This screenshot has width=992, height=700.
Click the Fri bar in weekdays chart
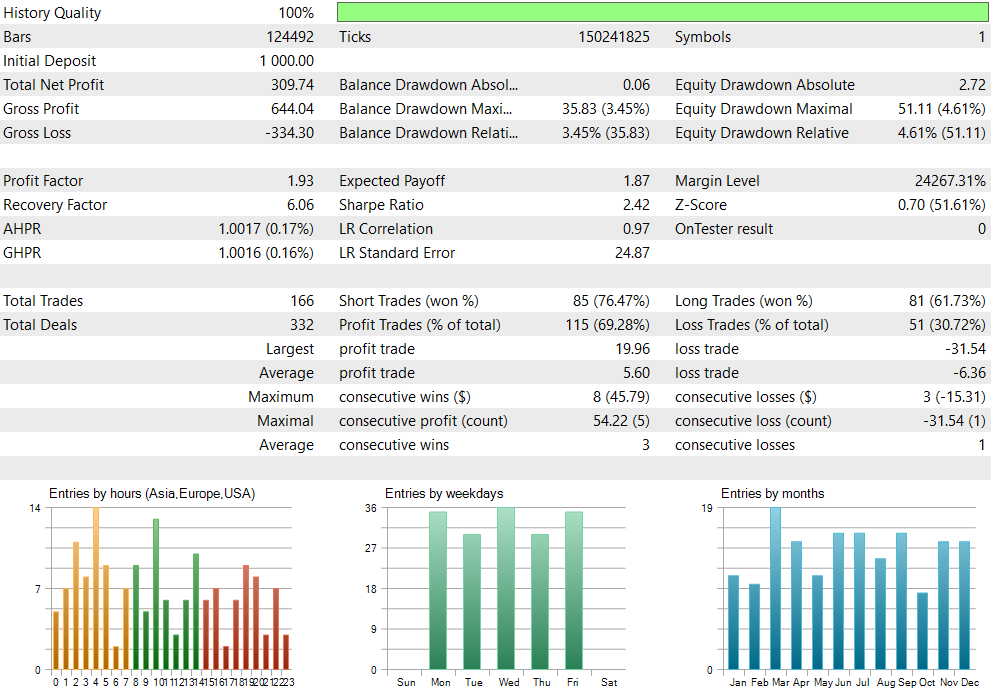(574, 591)
